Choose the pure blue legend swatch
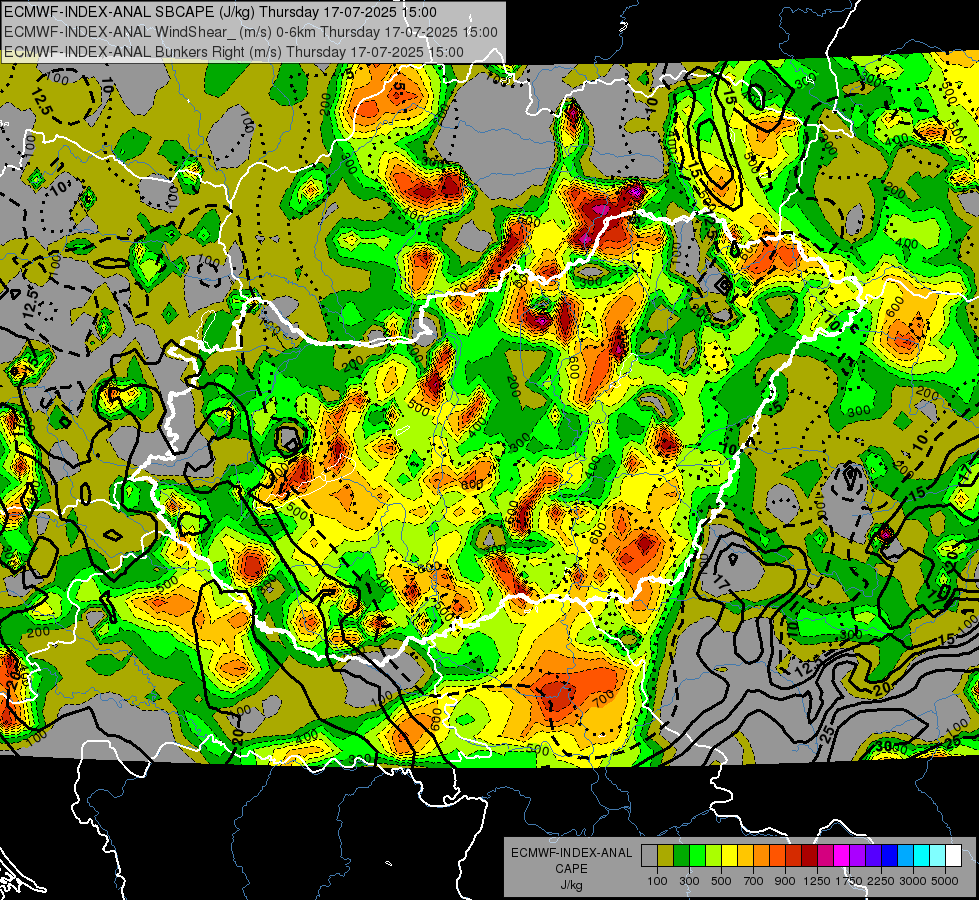This screenshot has width=979, height=900. coord(890,855)
